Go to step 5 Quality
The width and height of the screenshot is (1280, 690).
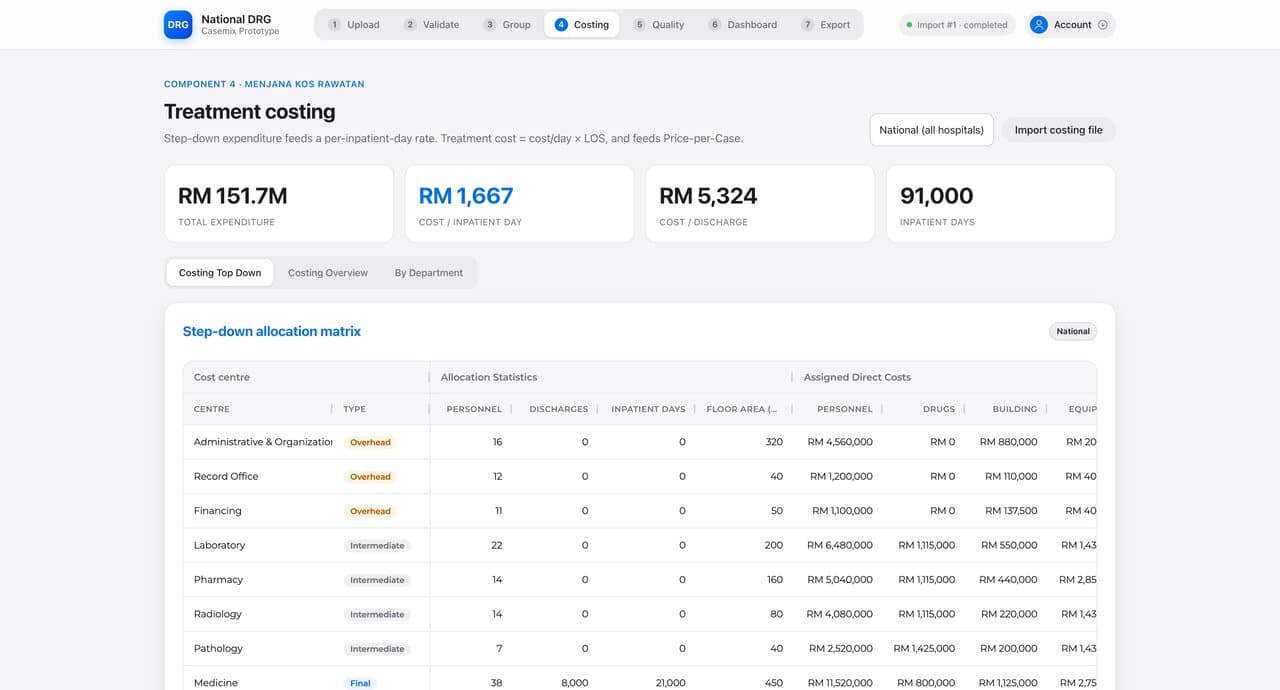[659, 25]
